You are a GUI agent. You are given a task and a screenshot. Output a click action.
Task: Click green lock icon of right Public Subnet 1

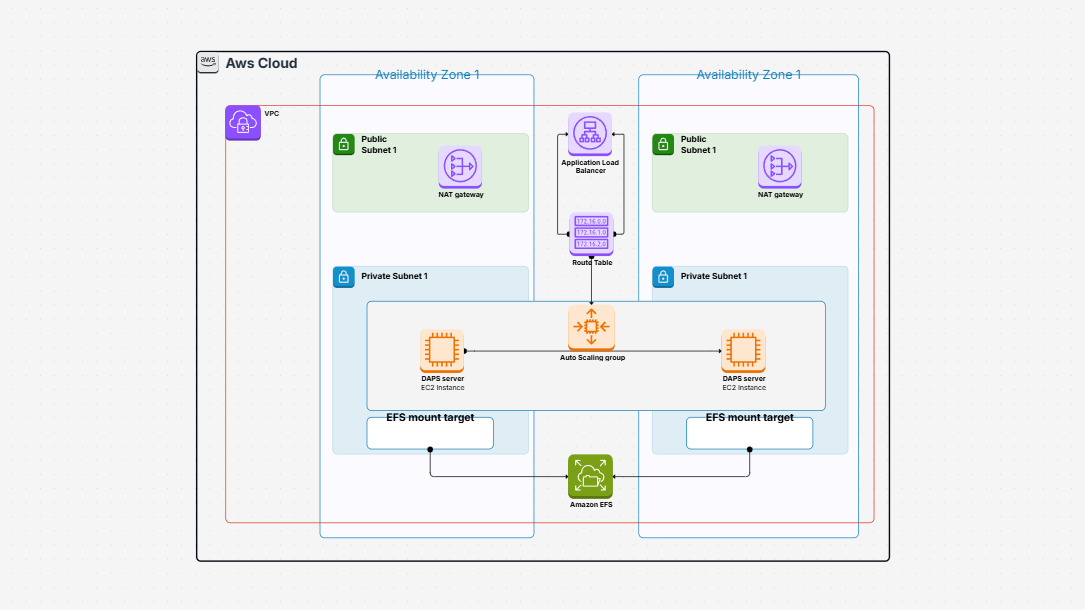(663, 145)
